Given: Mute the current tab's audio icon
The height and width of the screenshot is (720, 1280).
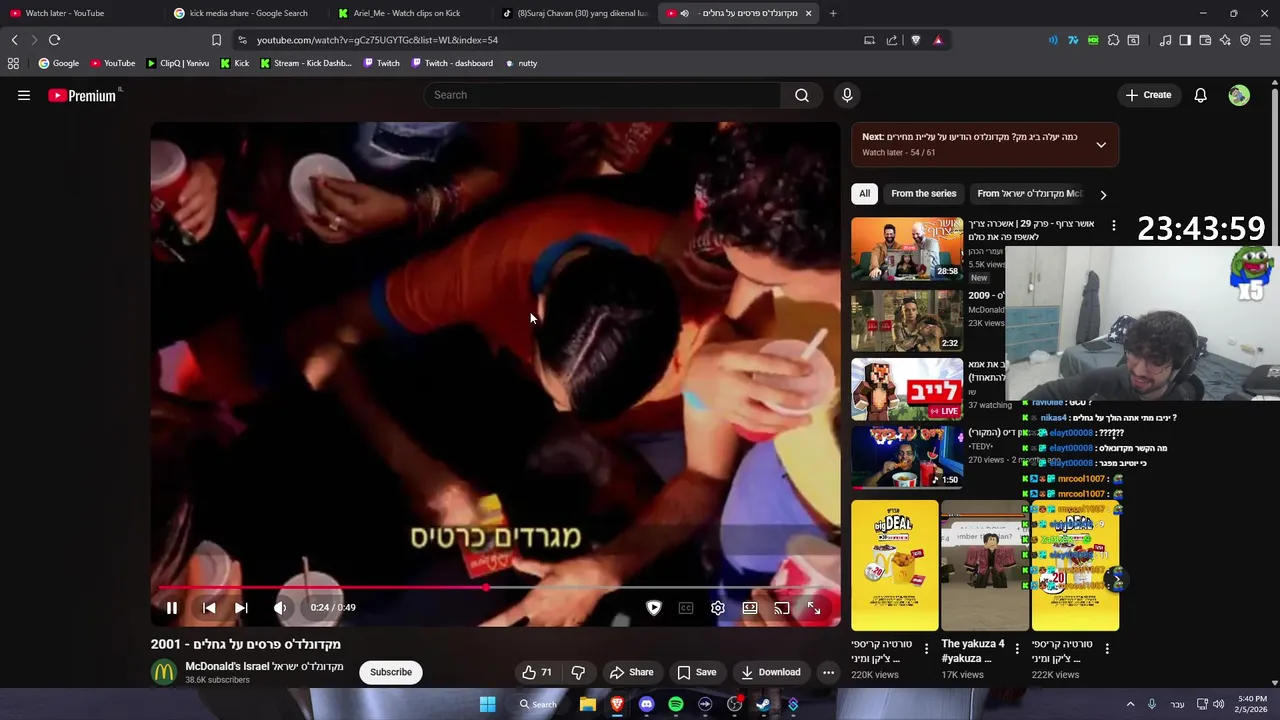Looking at the screenshot, I should tap(685, 13).
